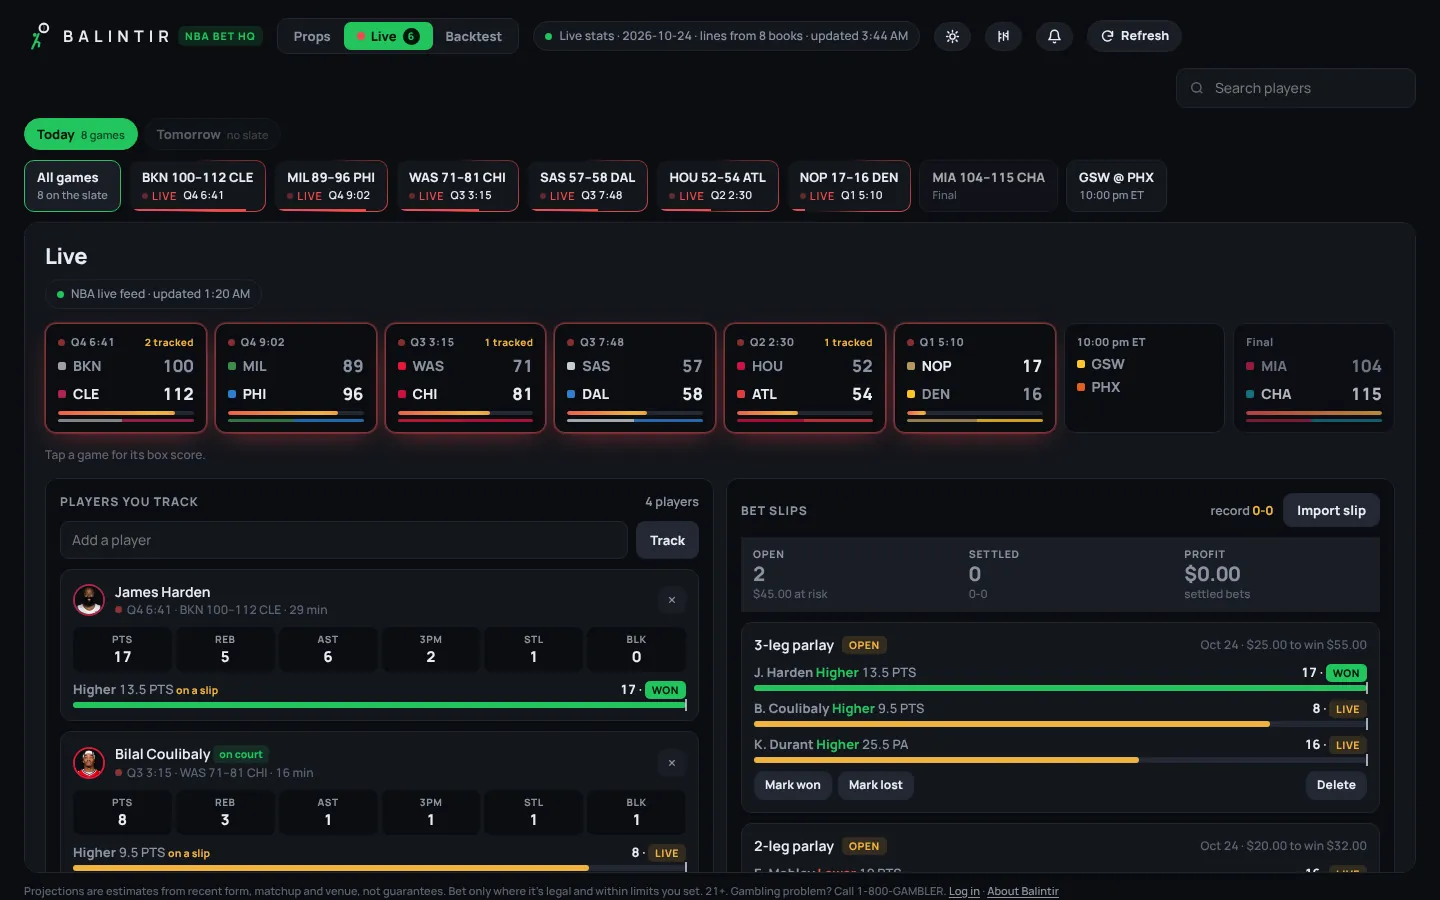Screen dimensions: 1440x900
Task: Open notifications bell icon
Action: tap(1054, 36)
